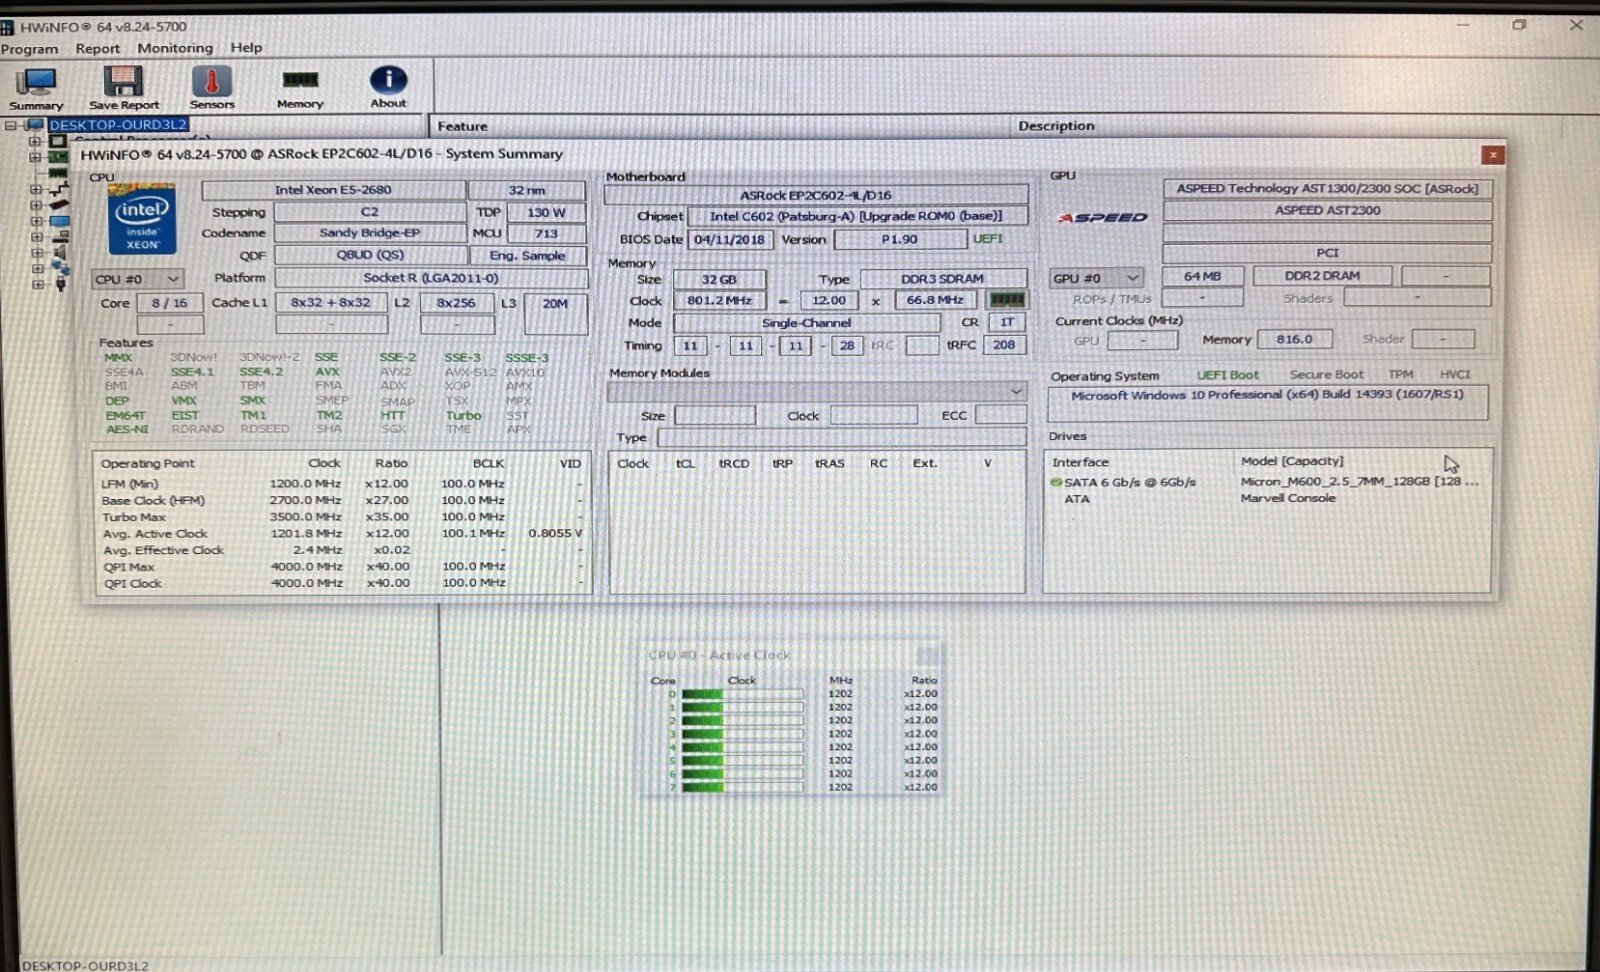Select the green motherboard icon in tree
Viewport: 1600px width, 972px height.
pos(59,157)
